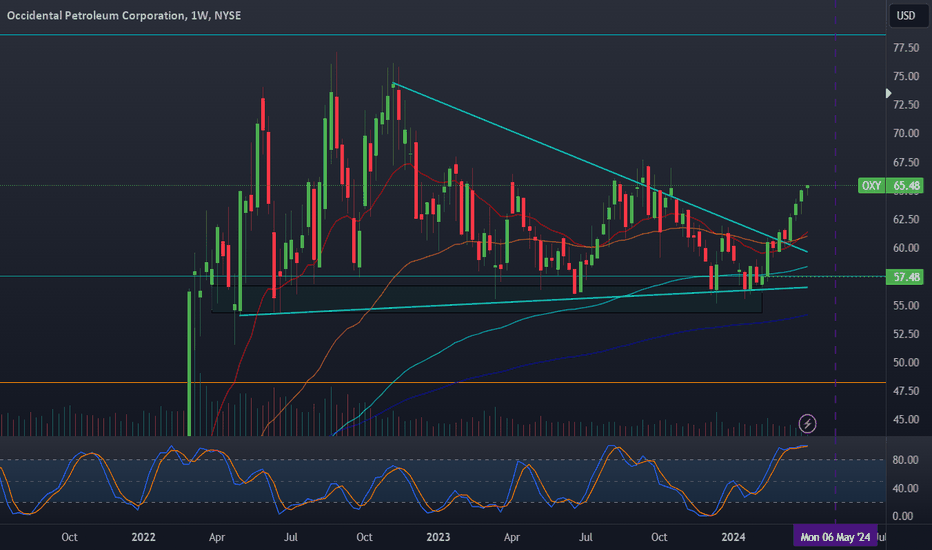Open the USD currency selector

click(906, 15)
